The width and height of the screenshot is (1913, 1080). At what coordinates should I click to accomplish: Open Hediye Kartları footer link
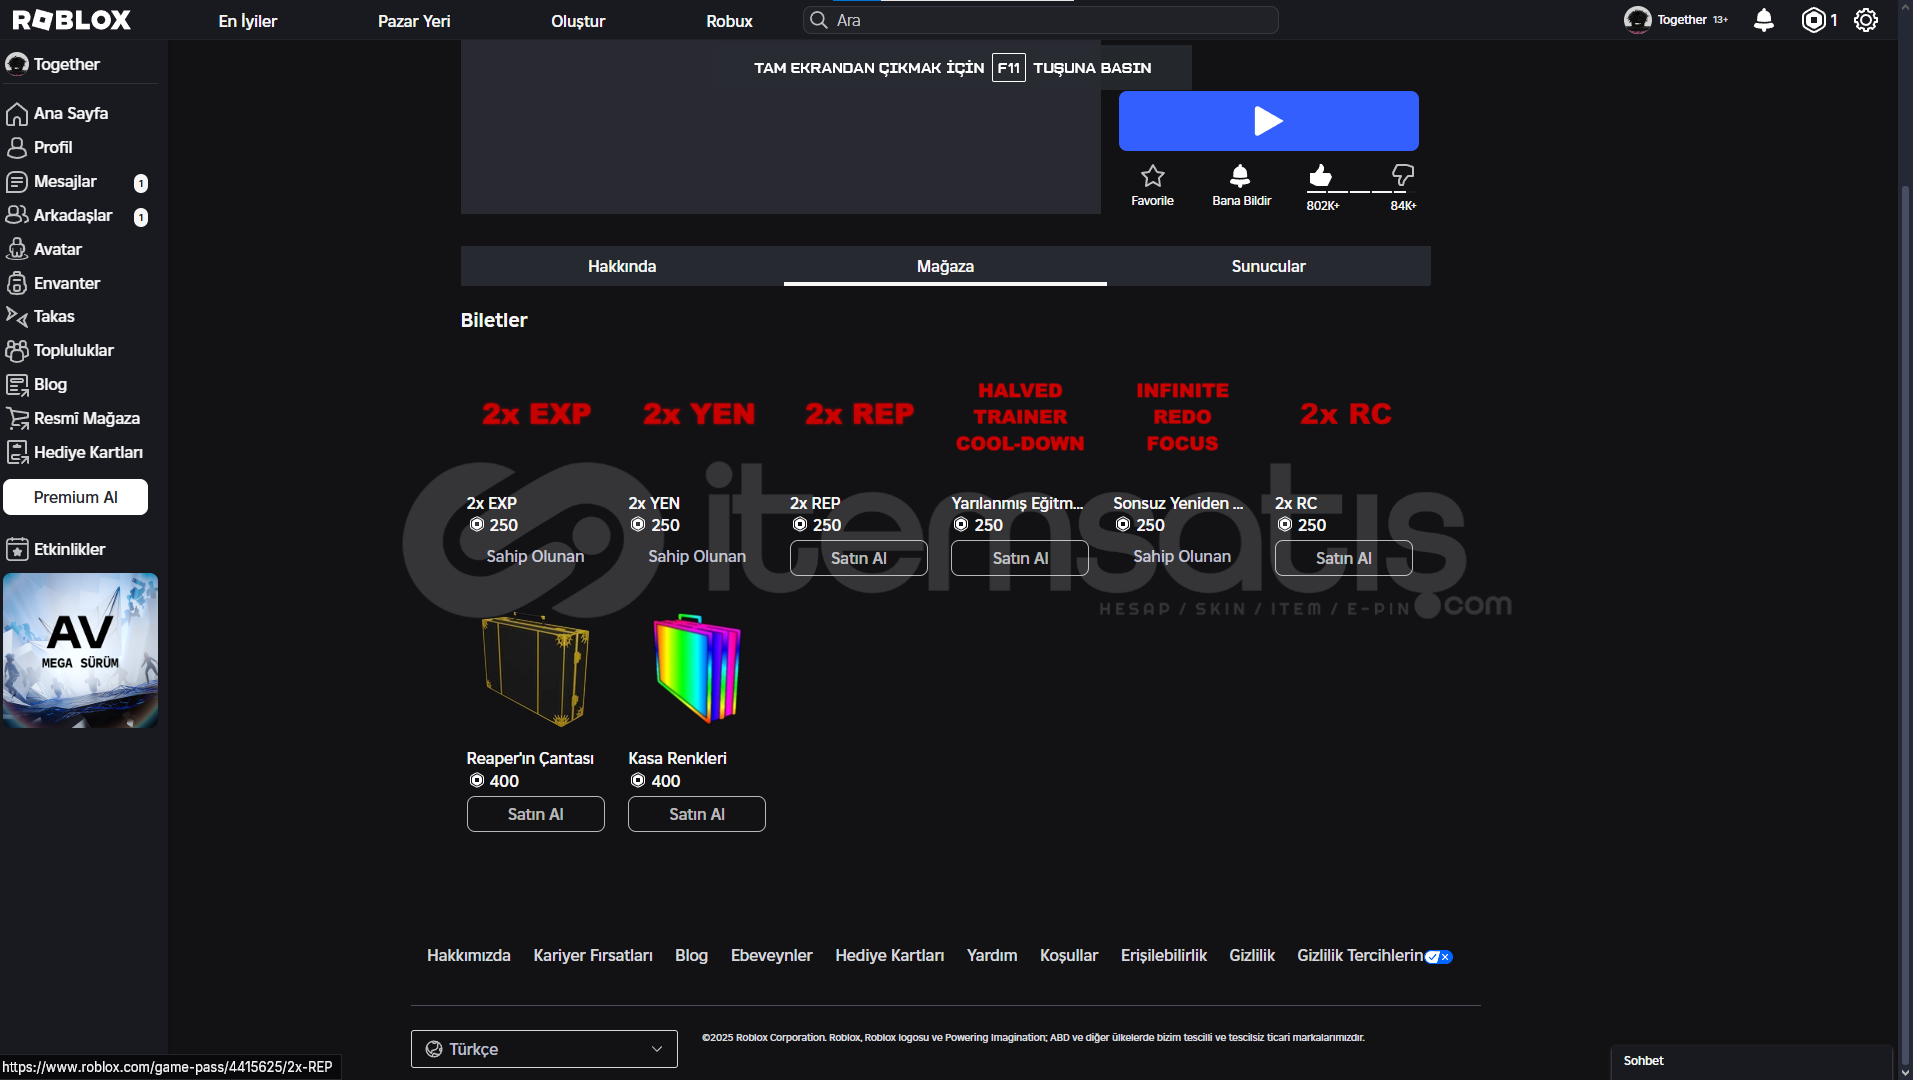tap(889, 956)
